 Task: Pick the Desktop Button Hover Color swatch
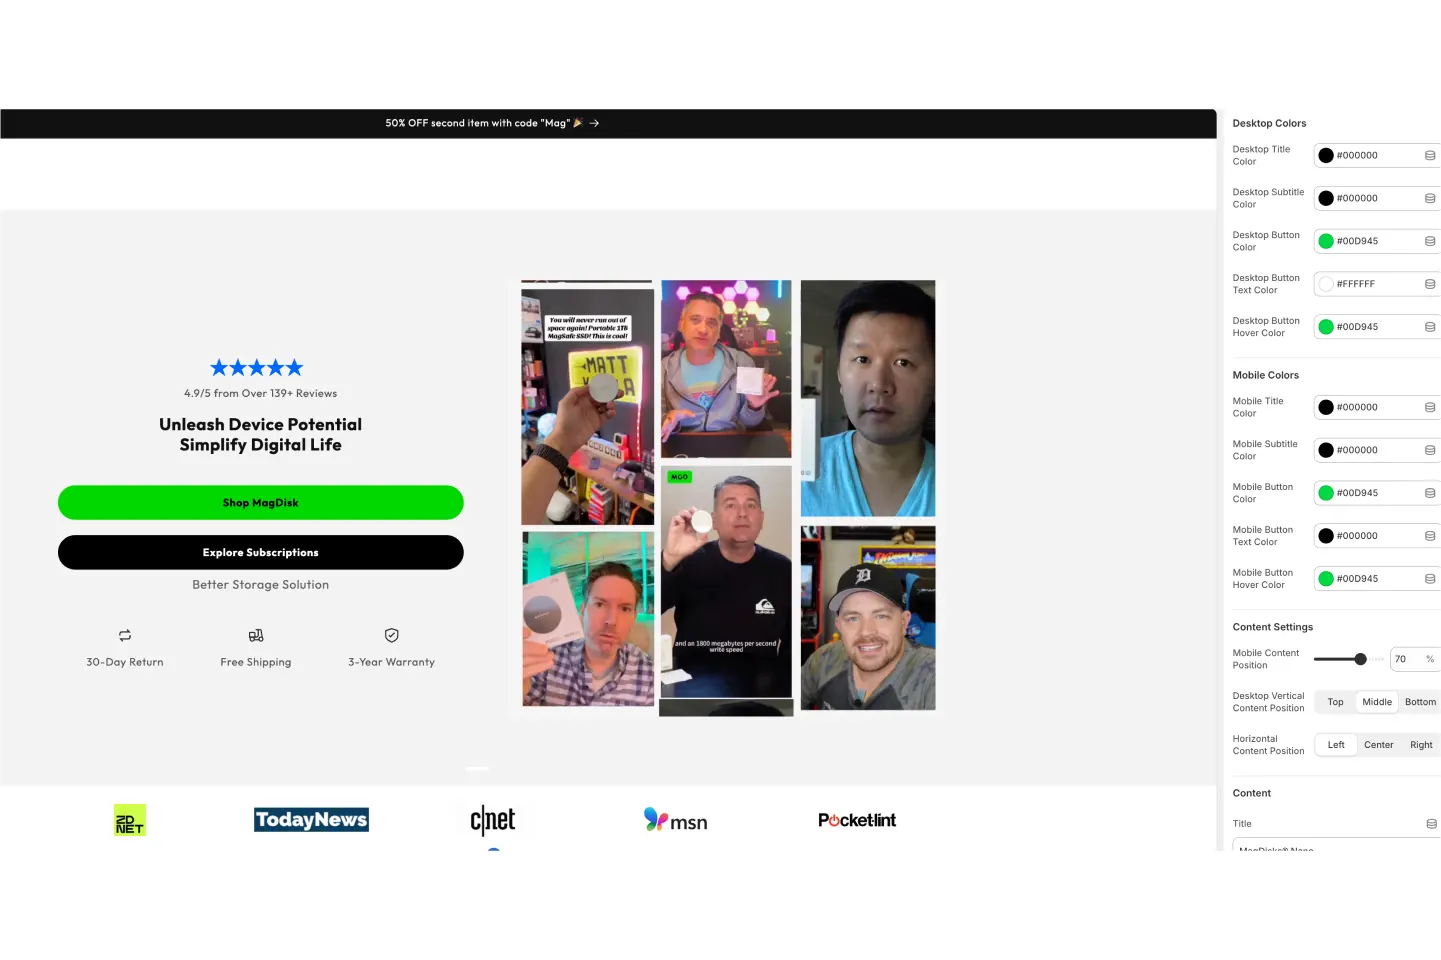pyautogui.click(x=1326, y=327)
